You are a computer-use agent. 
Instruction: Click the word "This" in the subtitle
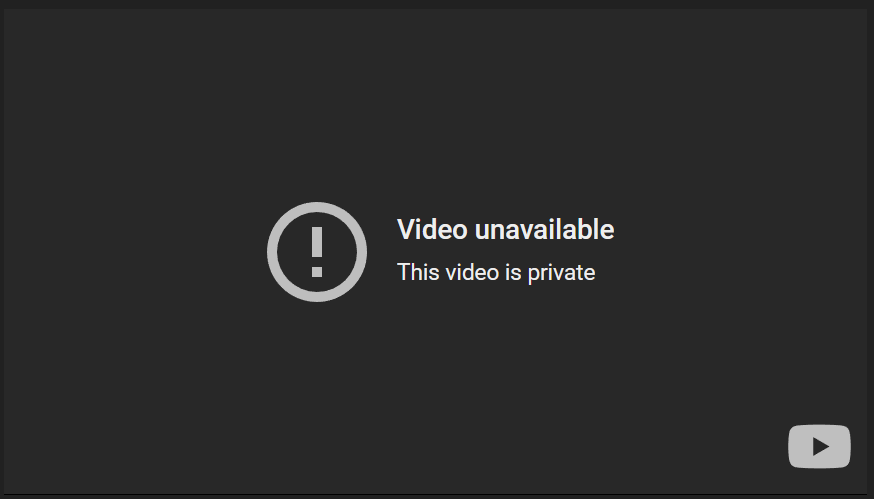pyautogui.click(x=417, y=273)
